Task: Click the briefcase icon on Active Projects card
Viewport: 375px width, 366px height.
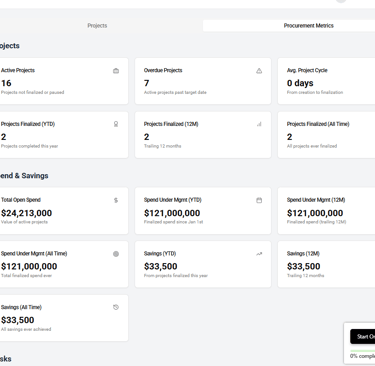Action: [116, 71]
